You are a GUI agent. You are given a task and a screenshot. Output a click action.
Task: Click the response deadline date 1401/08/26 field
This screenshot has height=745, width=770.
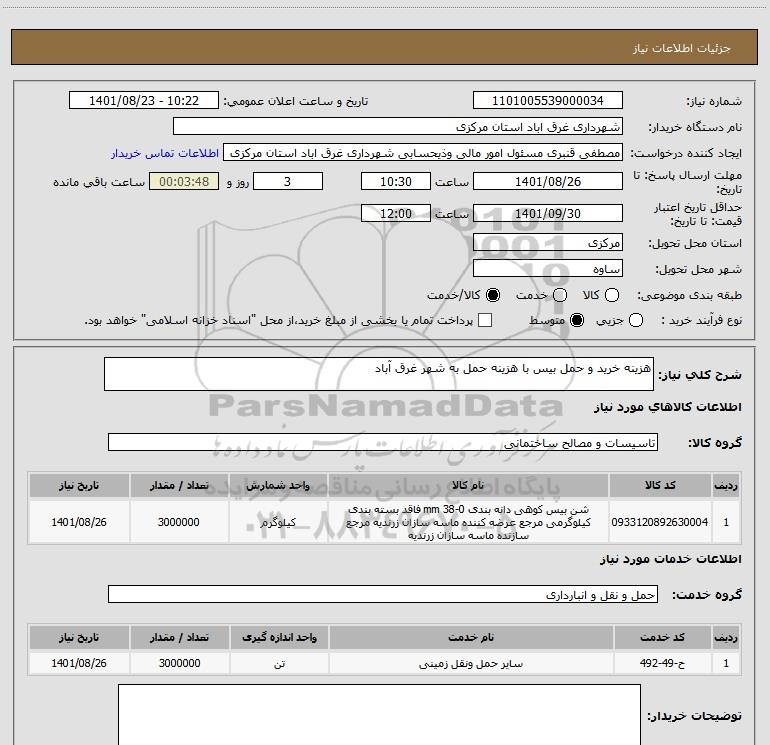[548, 182]
